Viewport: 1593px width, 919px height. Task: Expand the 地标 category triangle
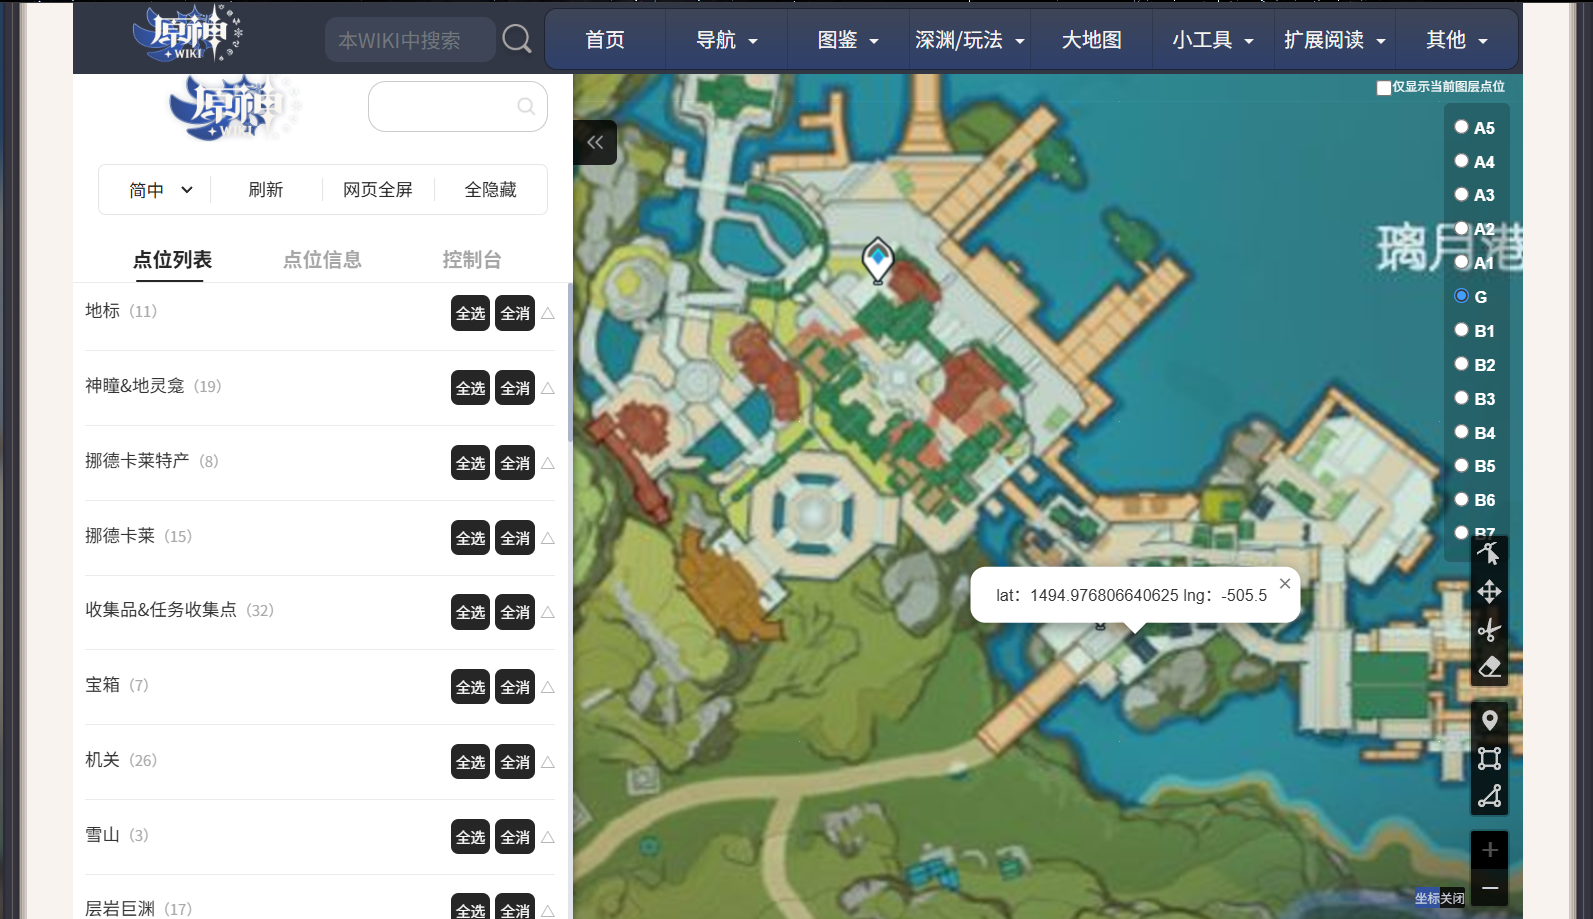[x=548, y=313]
